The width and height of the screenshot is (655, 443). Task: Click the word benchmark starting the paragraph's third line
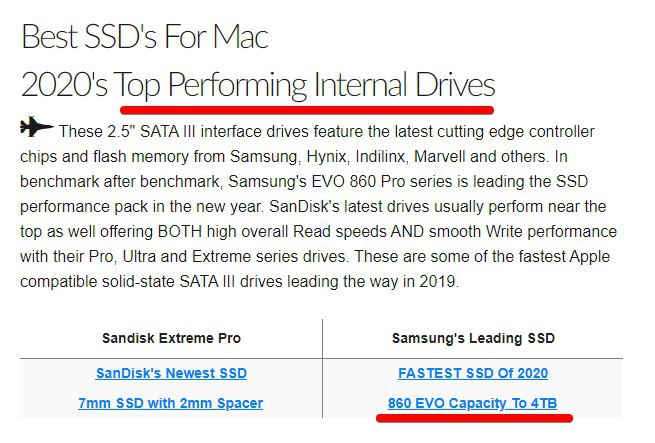pyautogui.click(x=62, y=182)
